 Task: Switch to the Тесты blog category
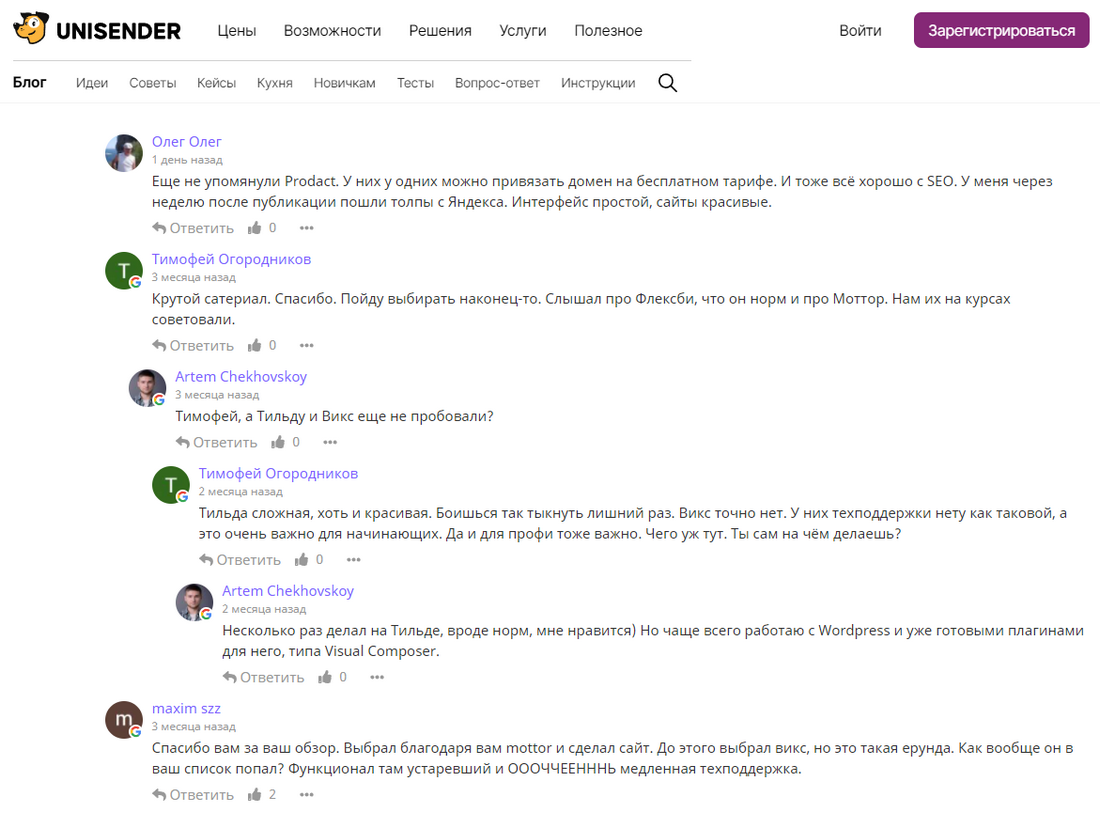click(415, 83)
